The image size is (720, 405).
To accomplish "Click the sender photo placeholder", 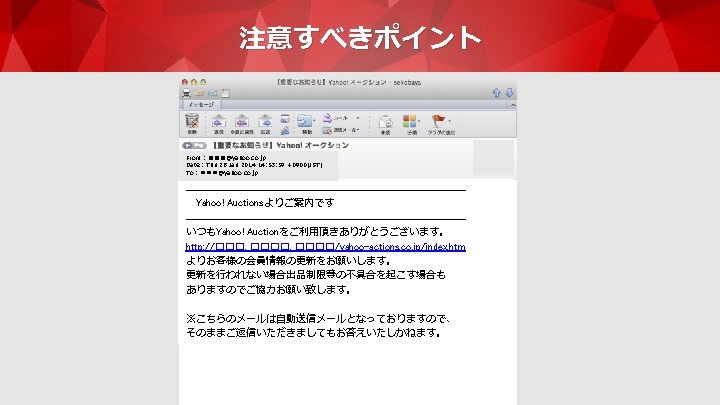I will [494, 158].
